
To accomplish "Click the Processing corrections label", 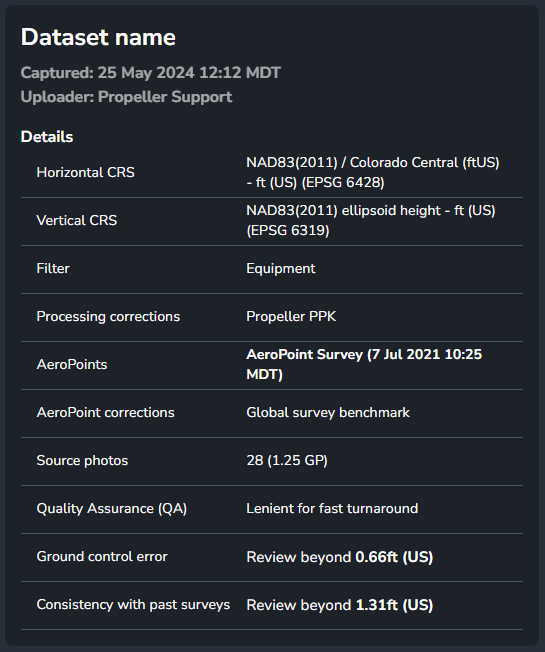I will pos(108,316).
